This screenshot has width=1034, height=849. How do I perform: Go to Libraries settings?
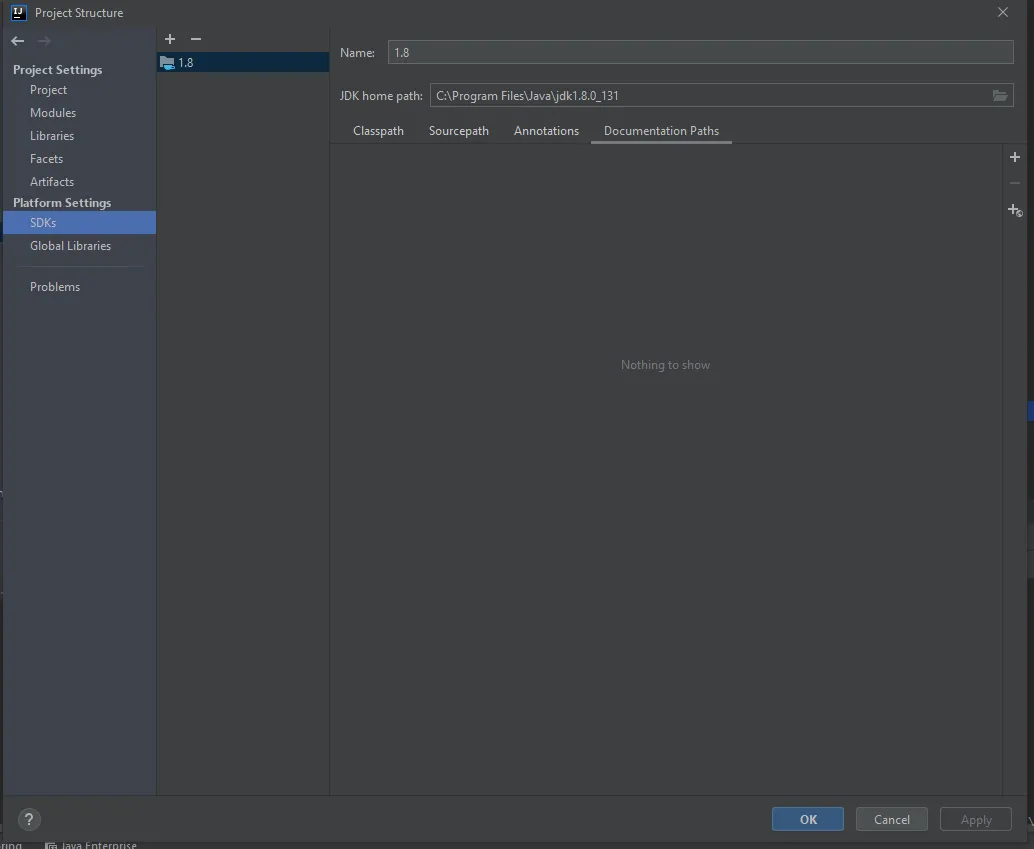tap(52, 136)
